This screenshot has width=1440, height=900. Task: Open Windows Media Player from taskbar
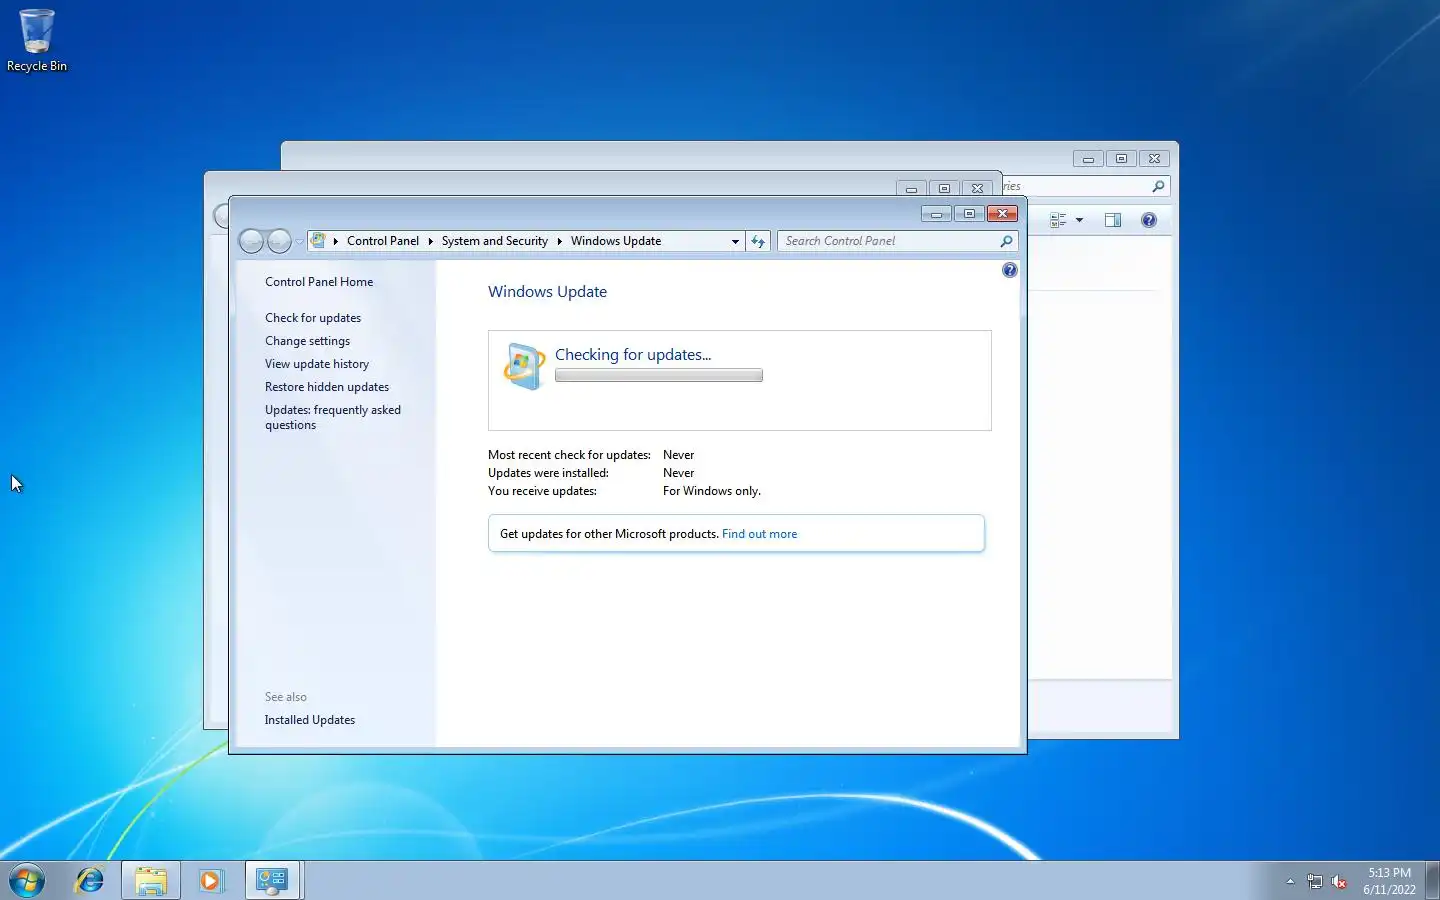[x=211, y=880]
